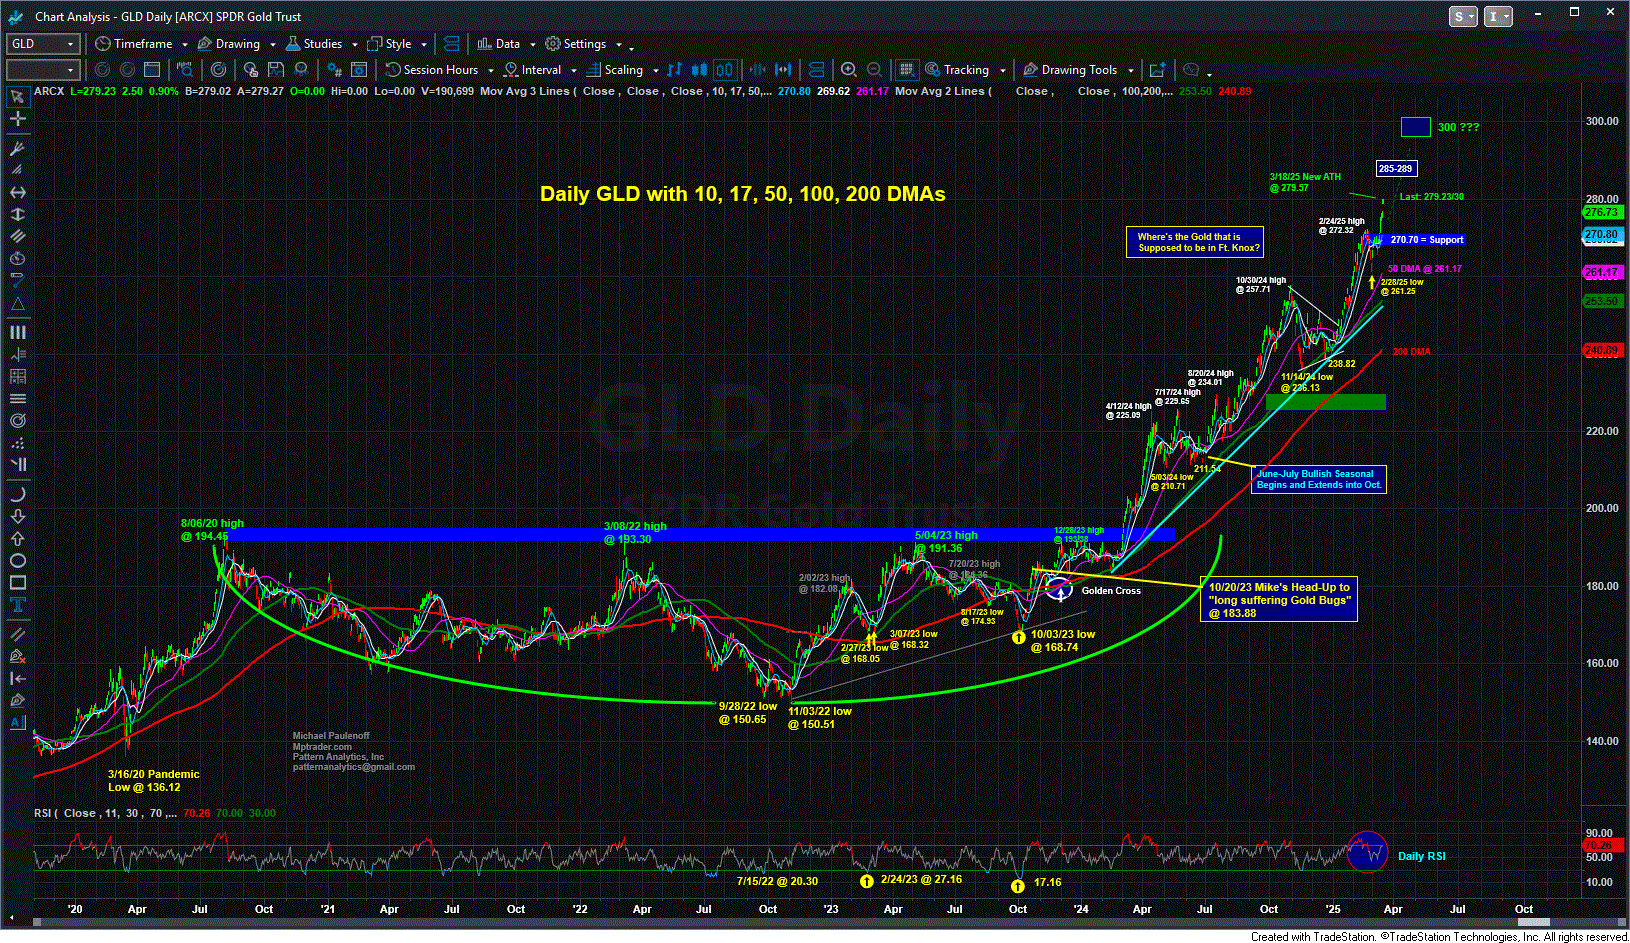Open the Interval menu
This screenshot has width=1630, height=943.
533,70
